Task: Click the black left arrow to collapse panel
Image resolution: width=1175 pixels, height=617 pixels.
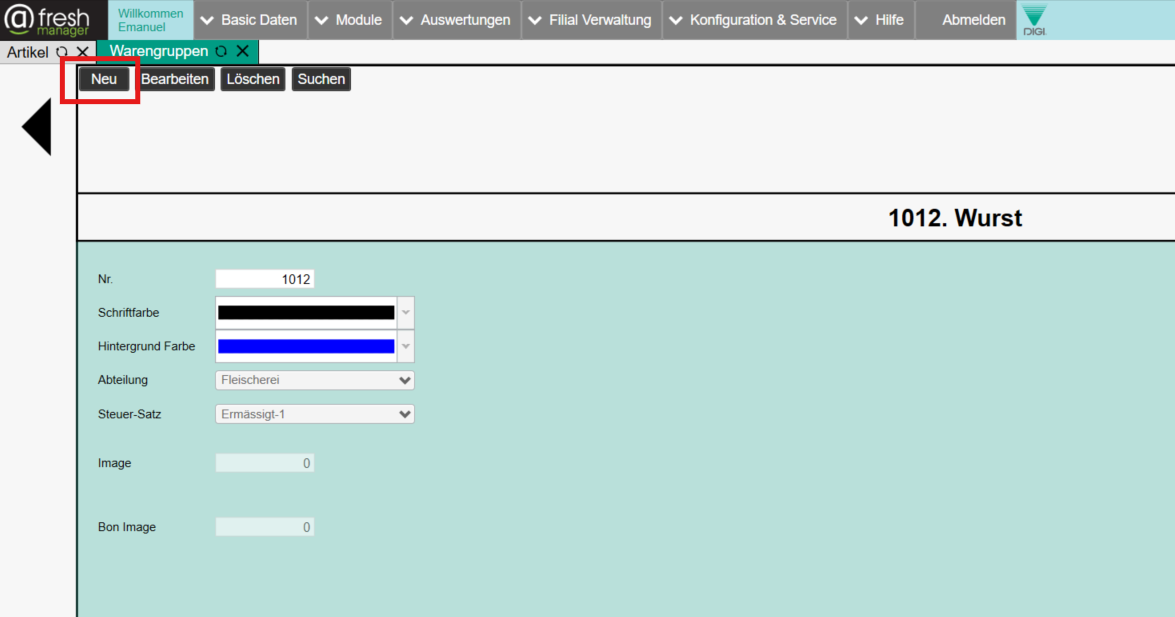Action: 37,127
